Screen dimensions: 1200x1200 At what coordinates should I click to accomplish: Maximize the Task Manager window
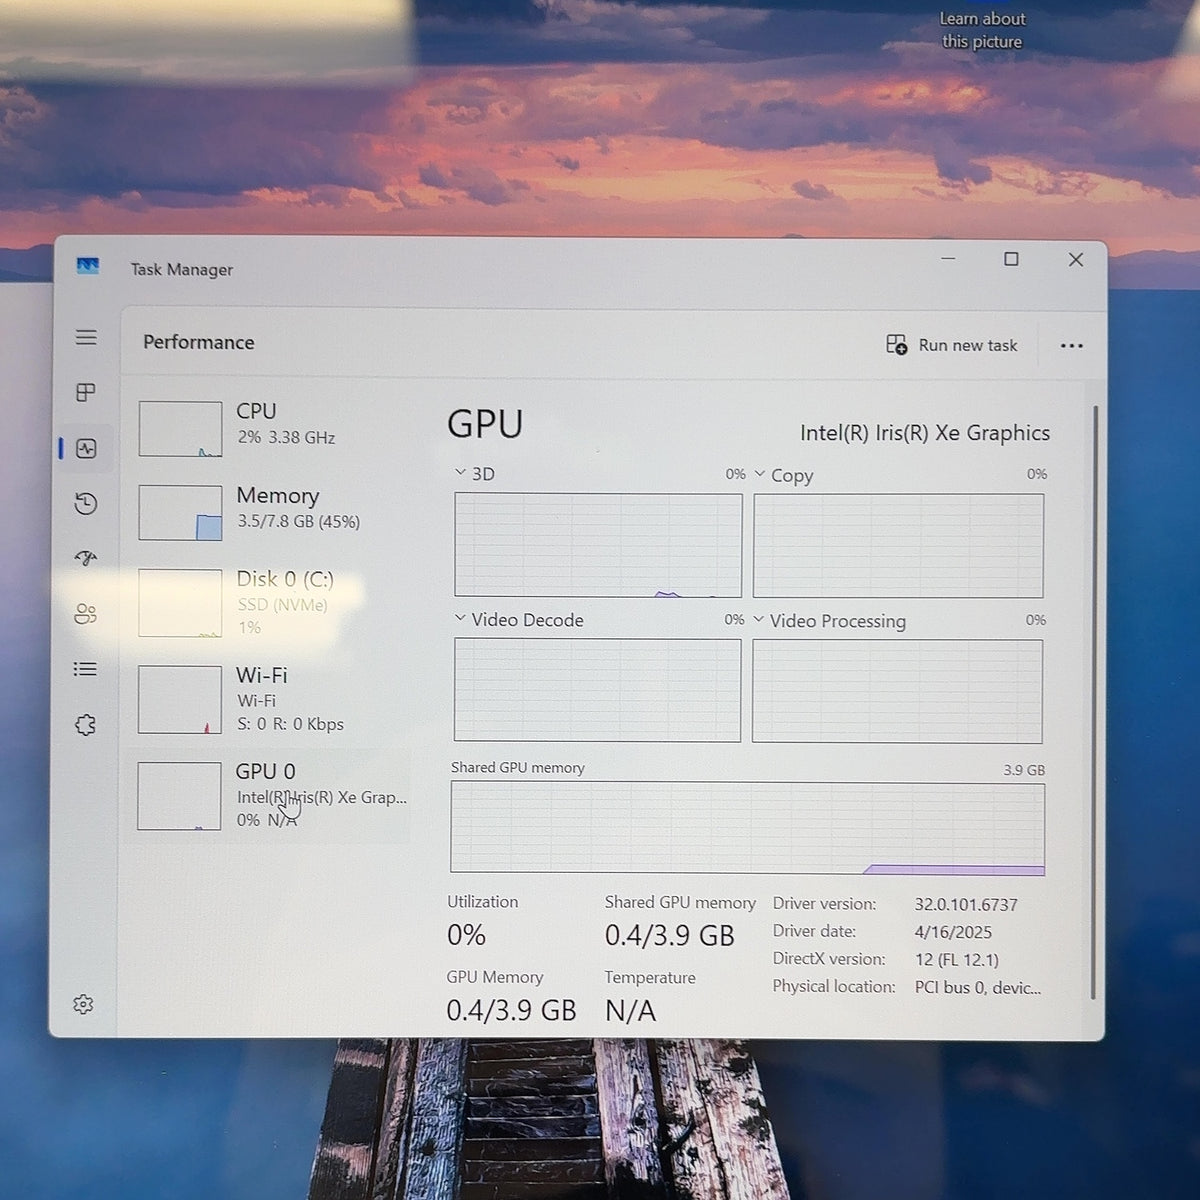(1011, 259)
